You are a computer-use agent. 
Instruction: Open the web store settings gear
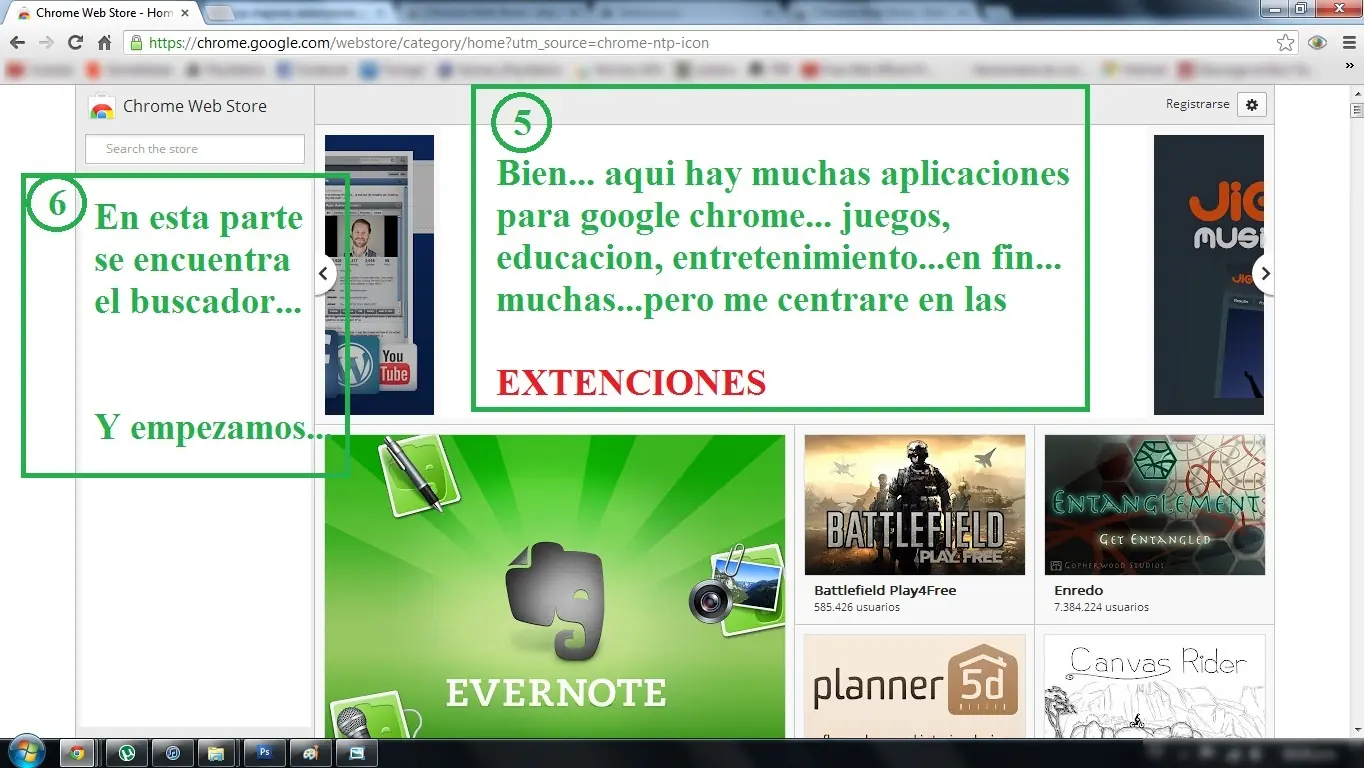pos(1252,104)
